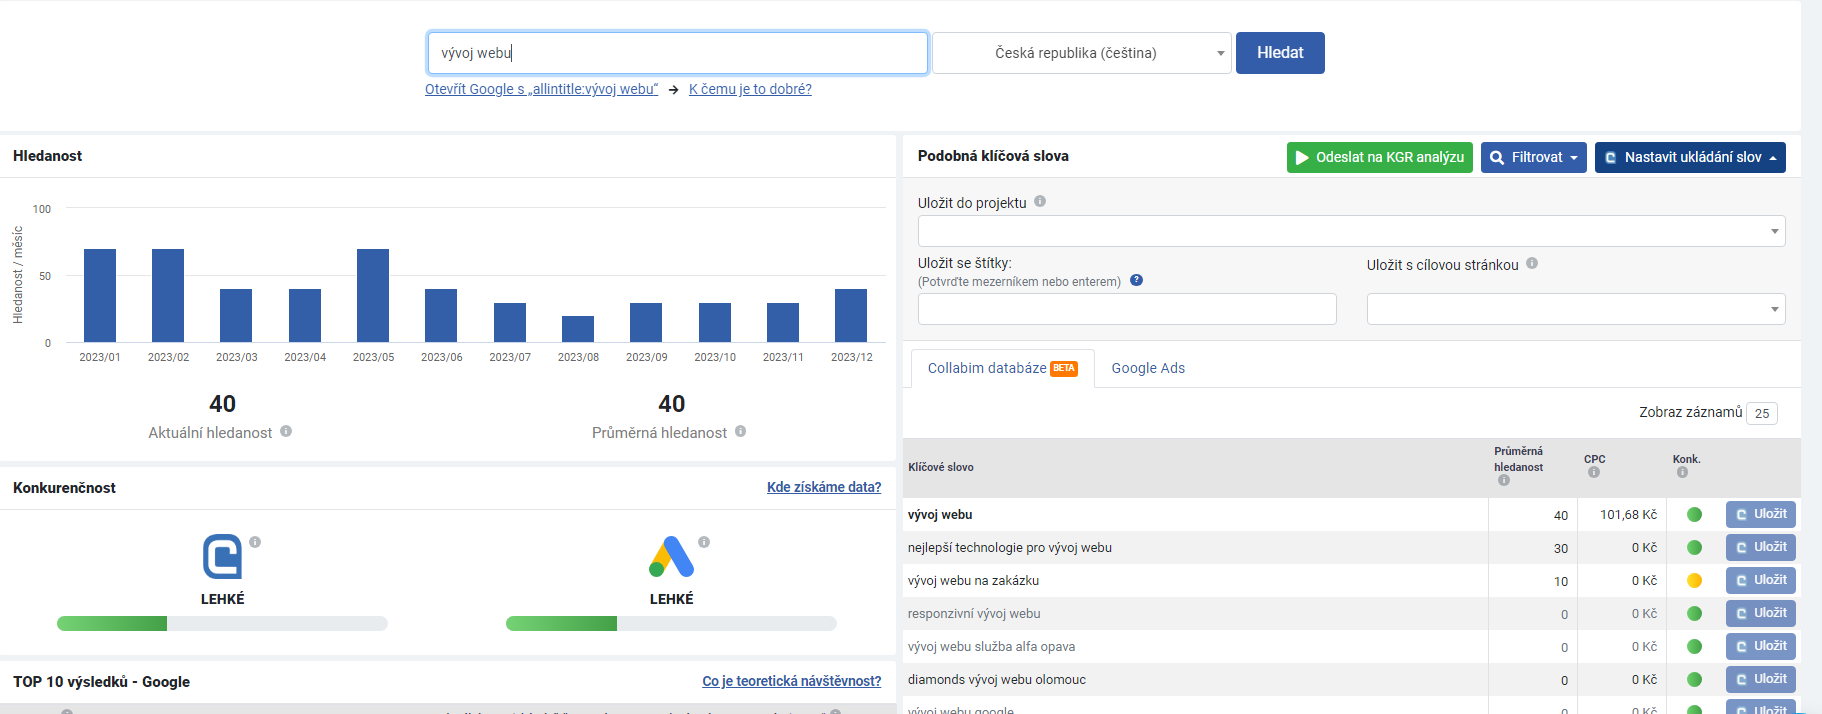
Task: Expand the Uložit do projektu select box
Action: [1350, 231]
